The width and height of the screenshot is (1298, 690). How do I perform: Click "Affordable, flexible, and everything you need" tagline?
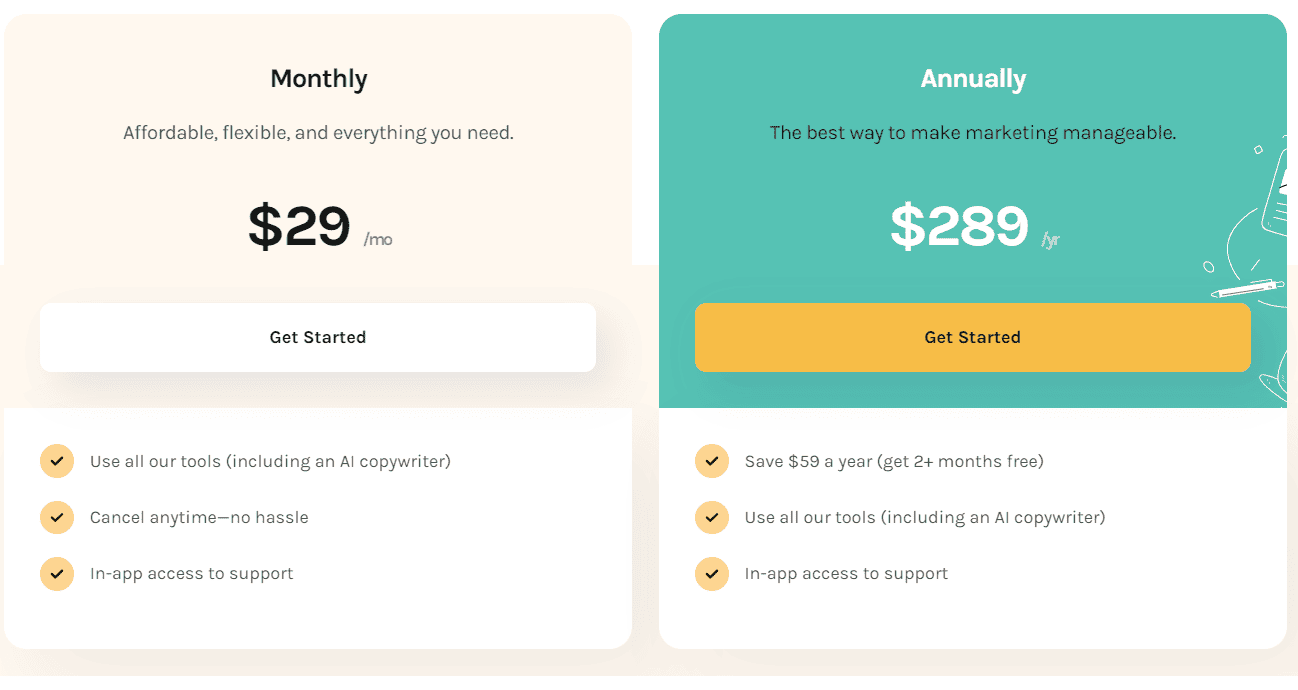pyautogui.click(x=318, y=131)
